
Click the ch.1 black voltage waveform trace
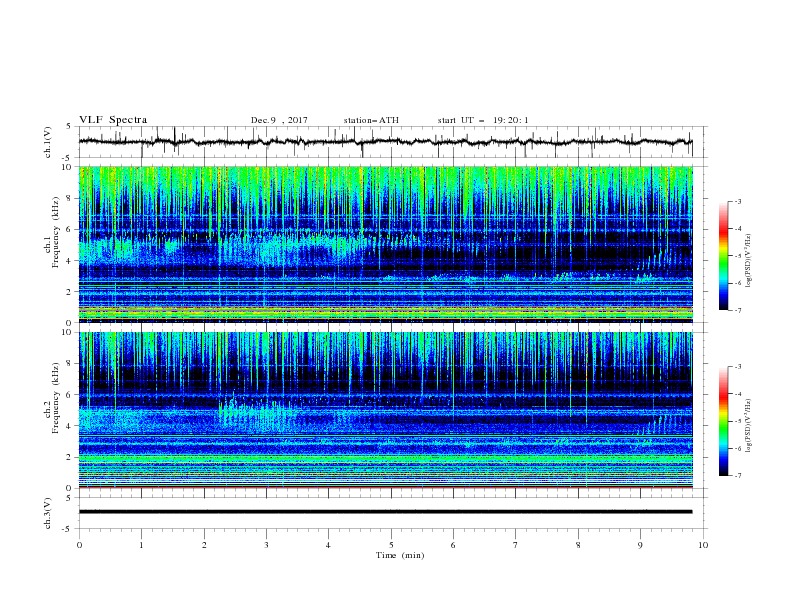pos(385,142)
